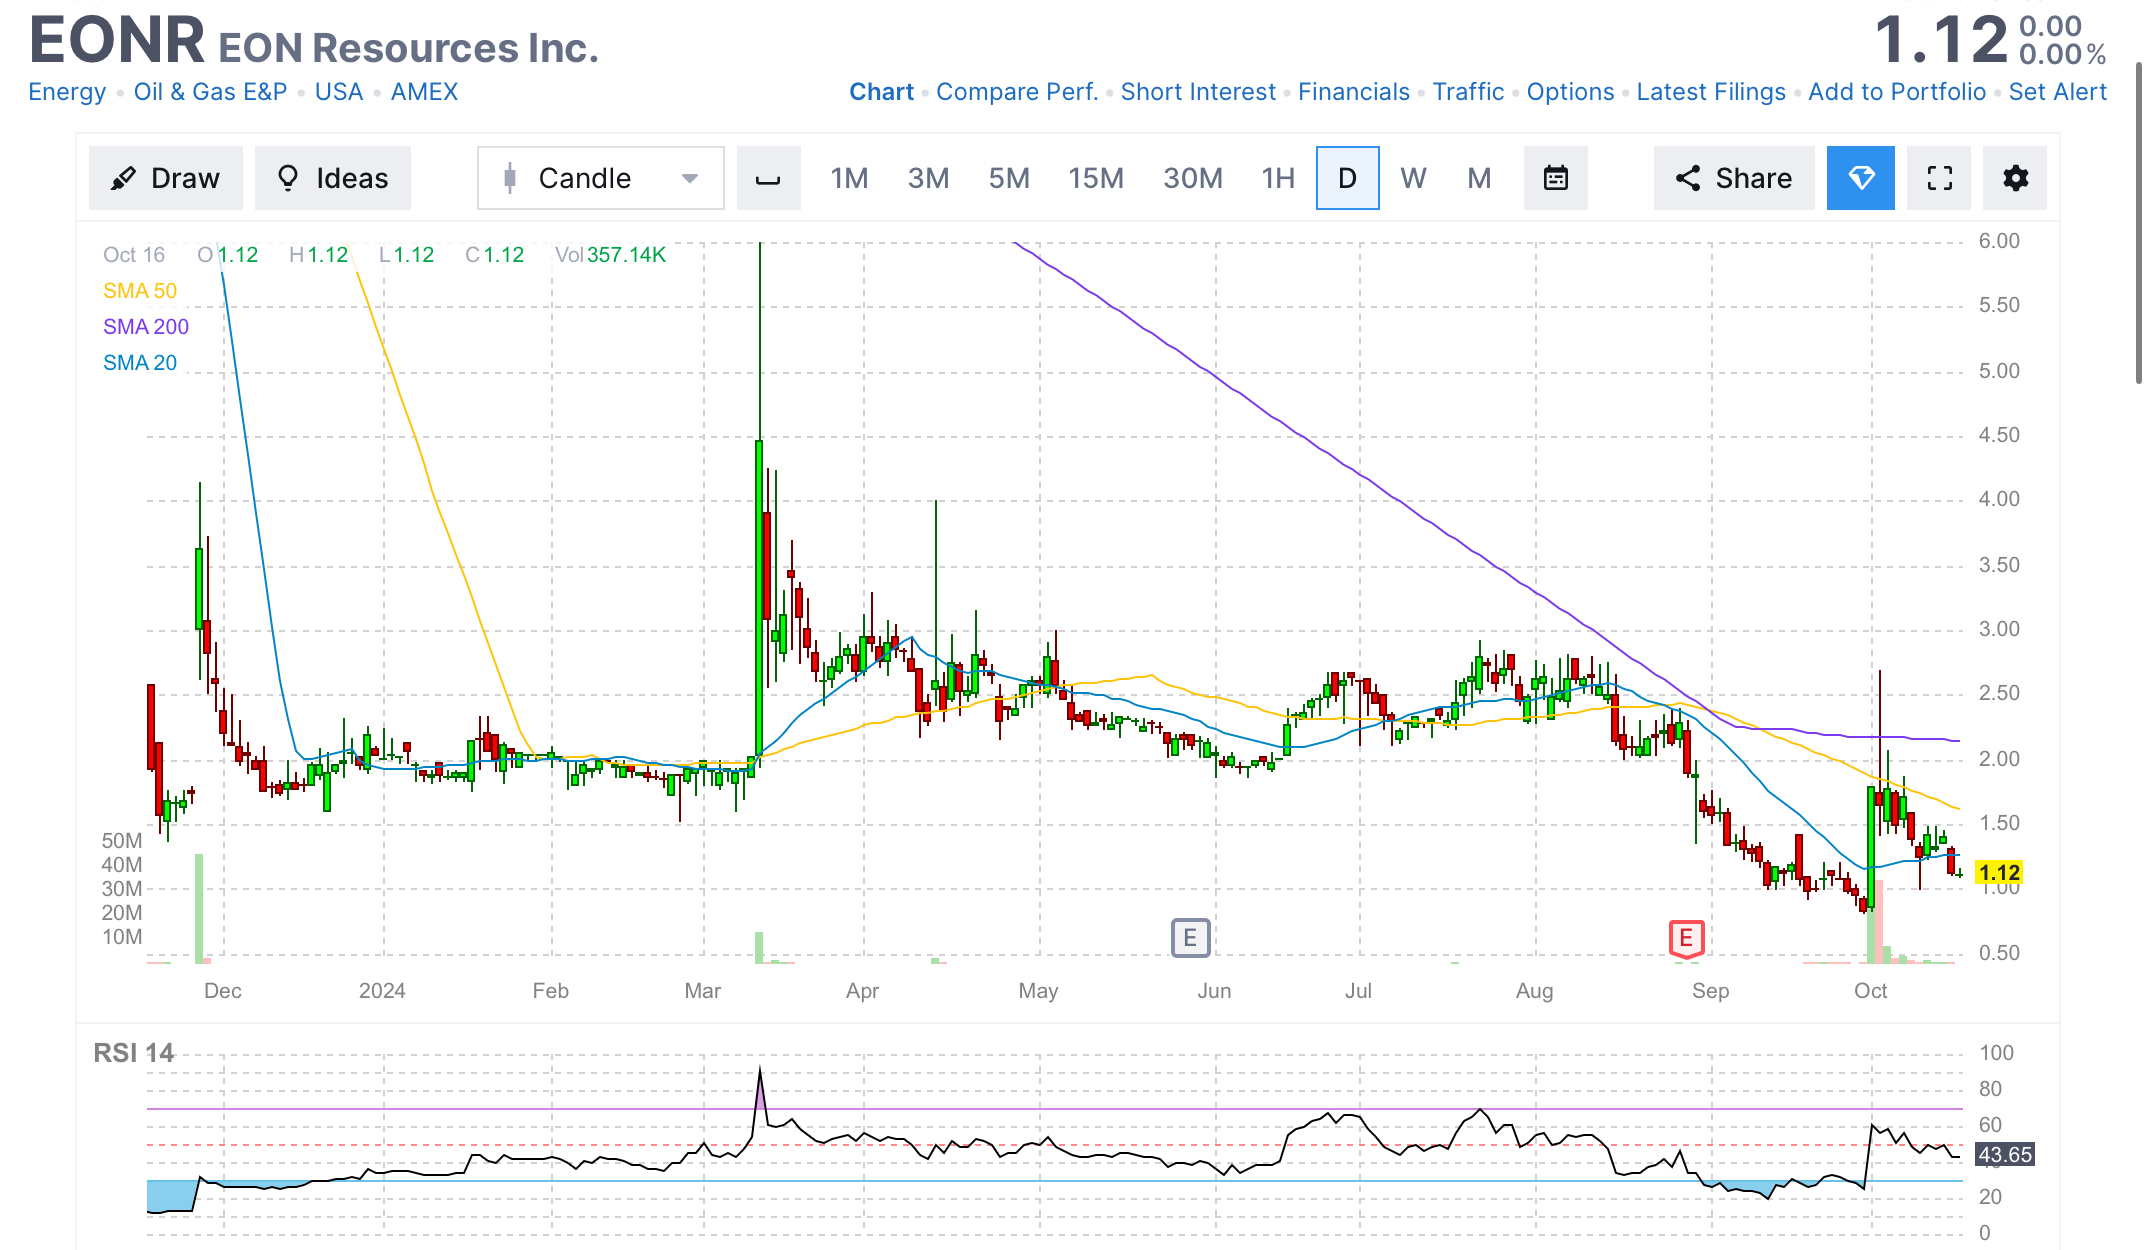Select the Draw pencil tool
2148x1250 pixels.
[x=165, y=177]
